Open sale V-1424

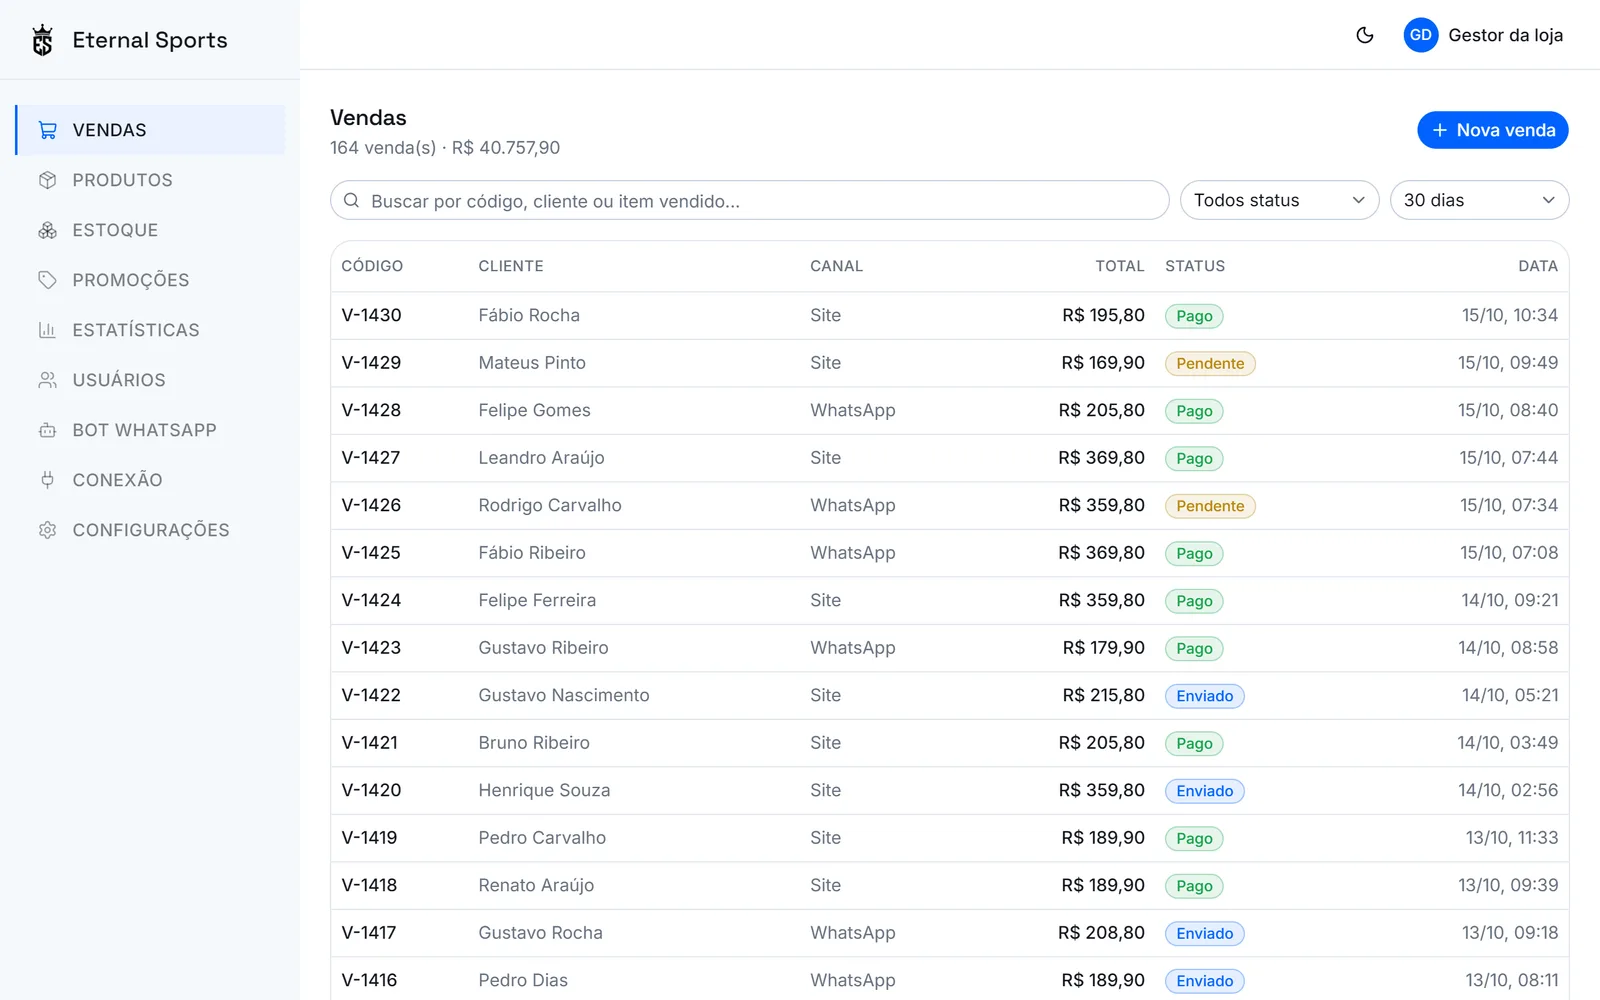(x=949, y=600)
